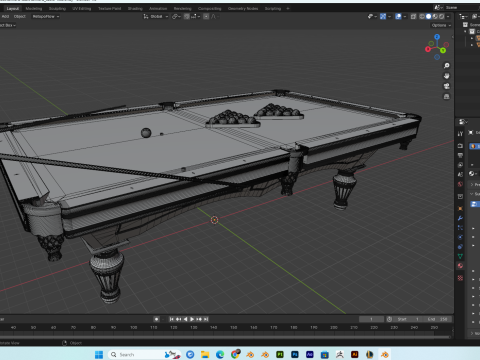Click the red X axis on the navigation gizmo
Image resolution: width=480 pixels, height=360 pixels.
pyautogui.click(x=428, y=49)
